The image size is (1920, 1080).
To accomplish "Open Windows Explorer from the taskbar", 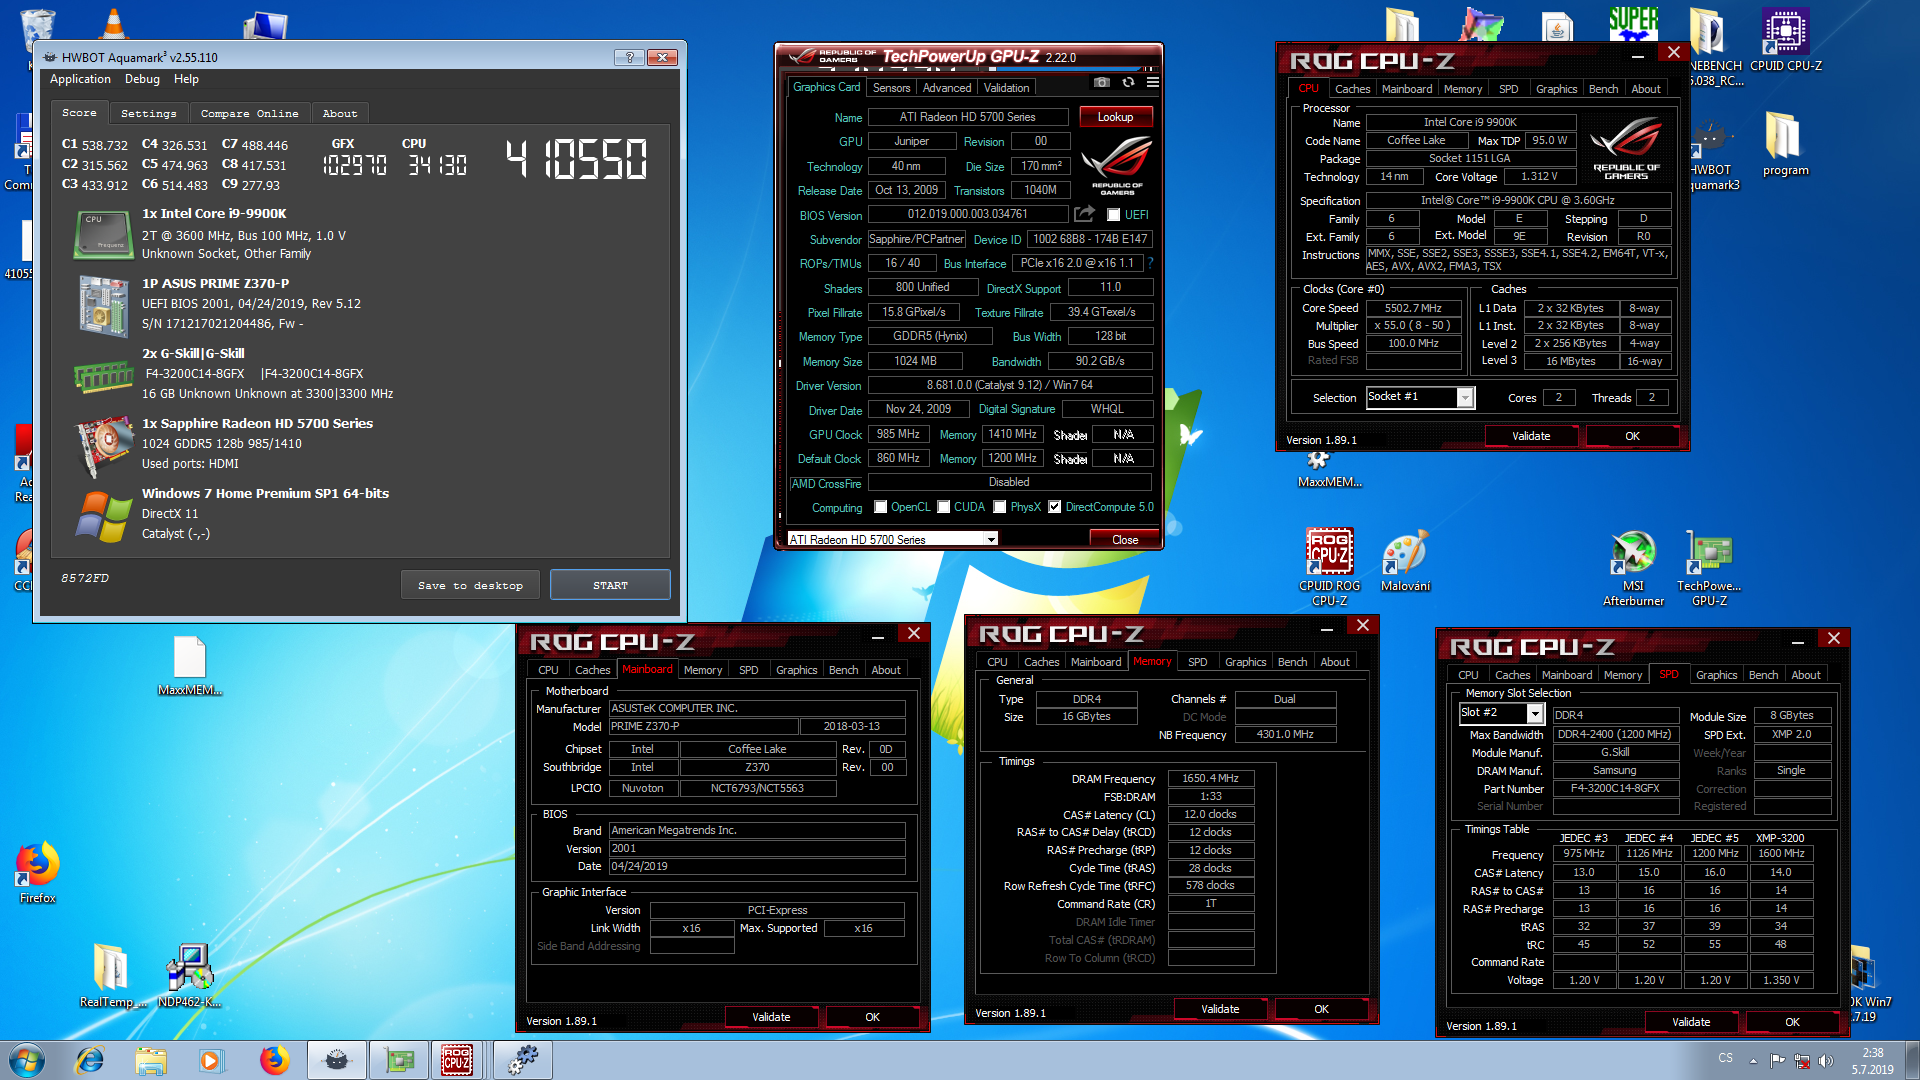I will tap(151, 1060).
